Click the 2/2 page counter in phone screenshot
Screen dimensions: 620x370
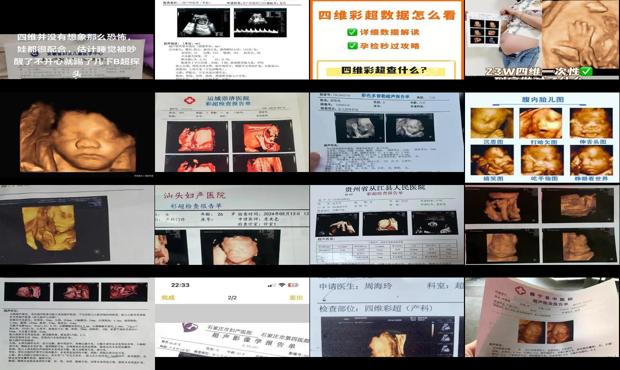point(232,298)
